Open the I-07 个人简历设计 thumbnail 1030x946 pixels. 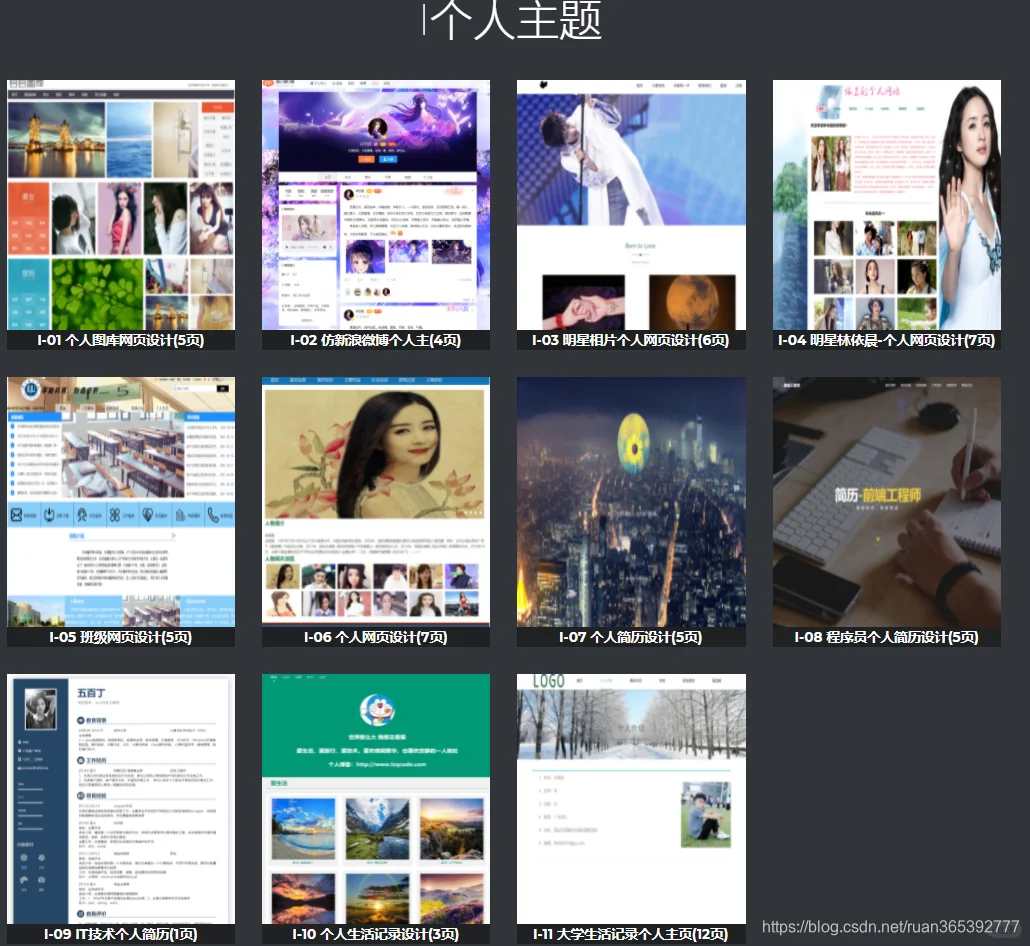630,498
